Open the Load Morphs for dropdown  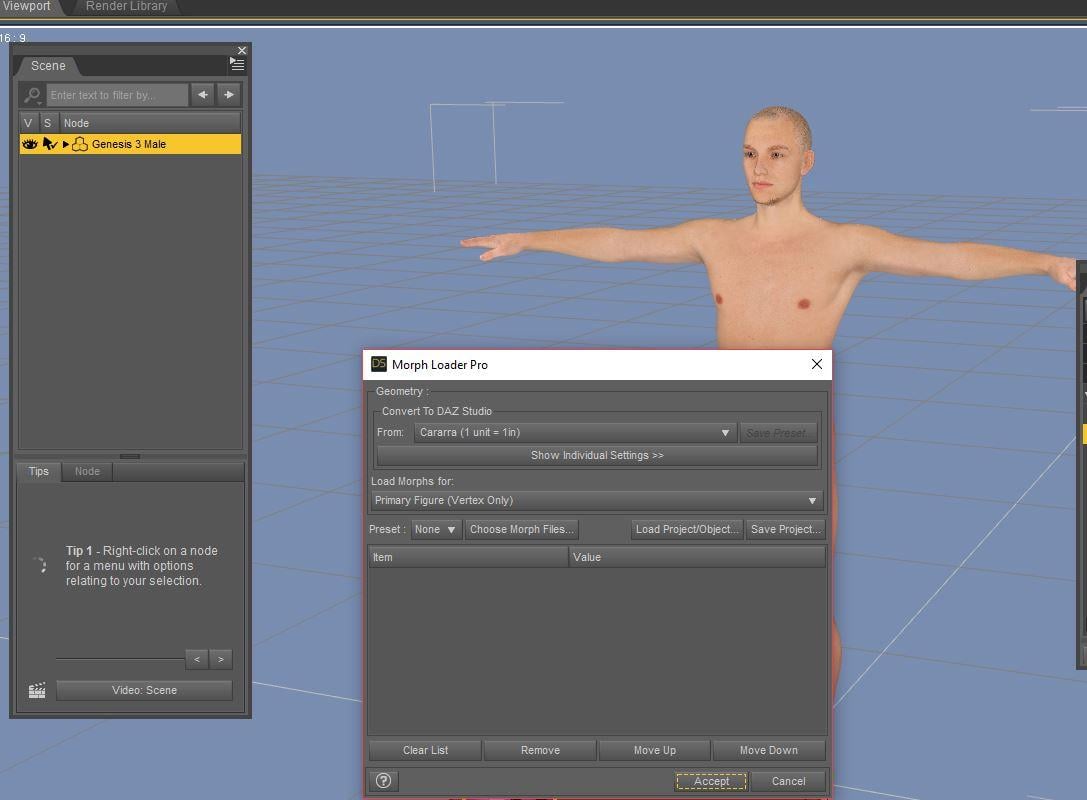pyautogui.click(x=596, y=500)
